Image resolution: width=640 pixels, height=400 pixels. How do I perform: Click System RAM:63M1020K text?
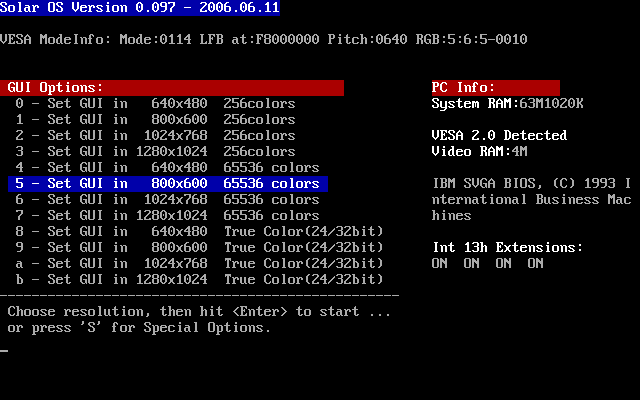(x=507, y=104)
